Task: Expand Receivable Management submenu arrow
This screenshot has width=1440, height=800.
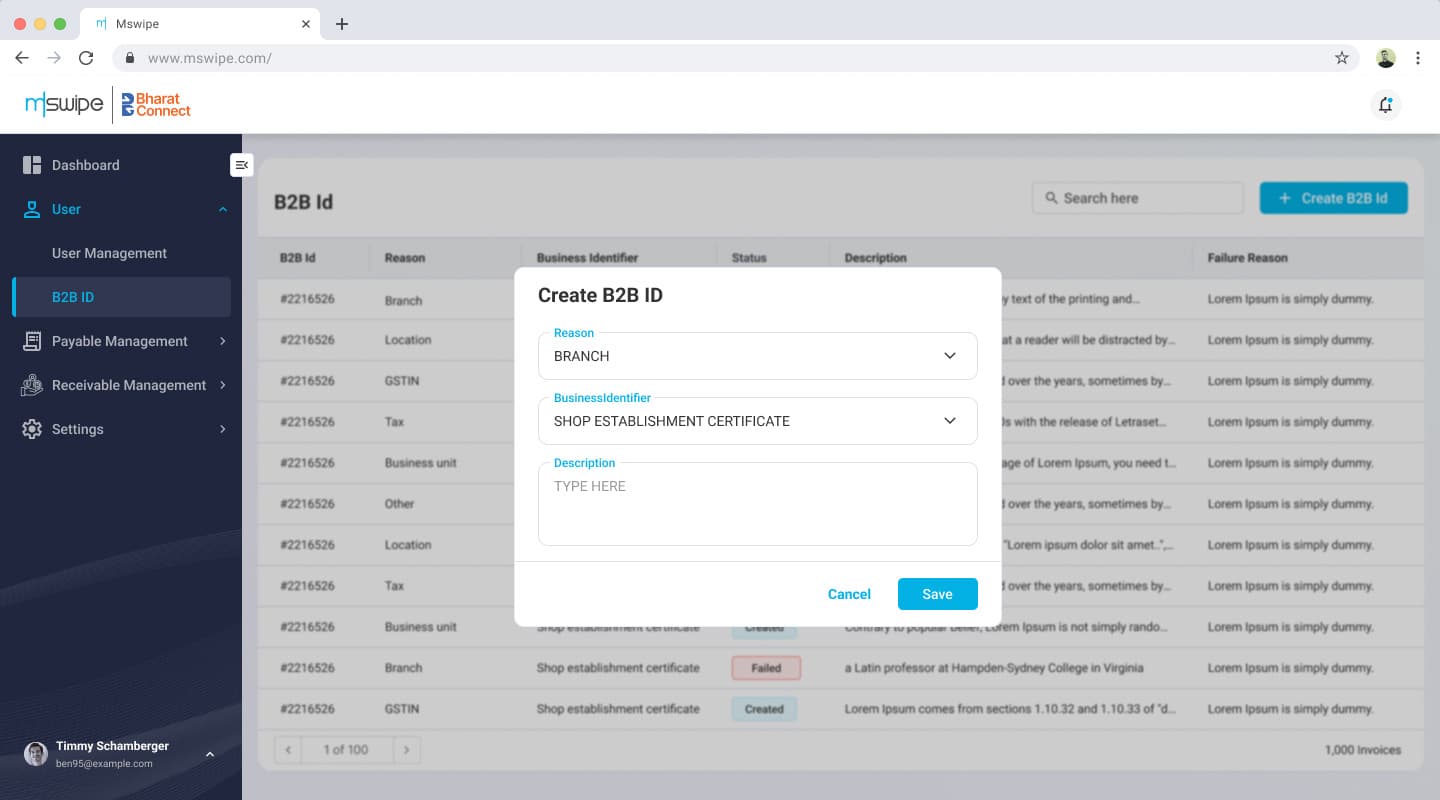Action: coord(223,385)
